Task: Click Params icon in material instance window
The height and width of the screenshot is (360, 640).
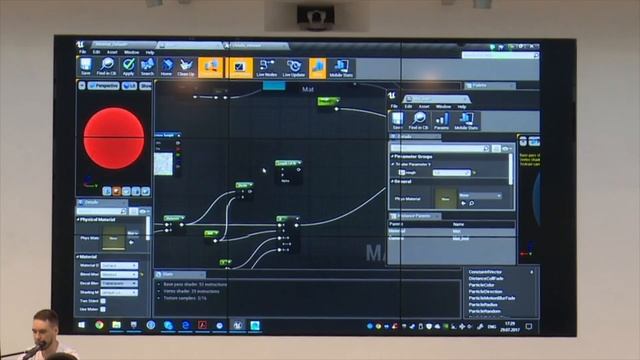Action: pyautogui.click(x=441, y=121)
